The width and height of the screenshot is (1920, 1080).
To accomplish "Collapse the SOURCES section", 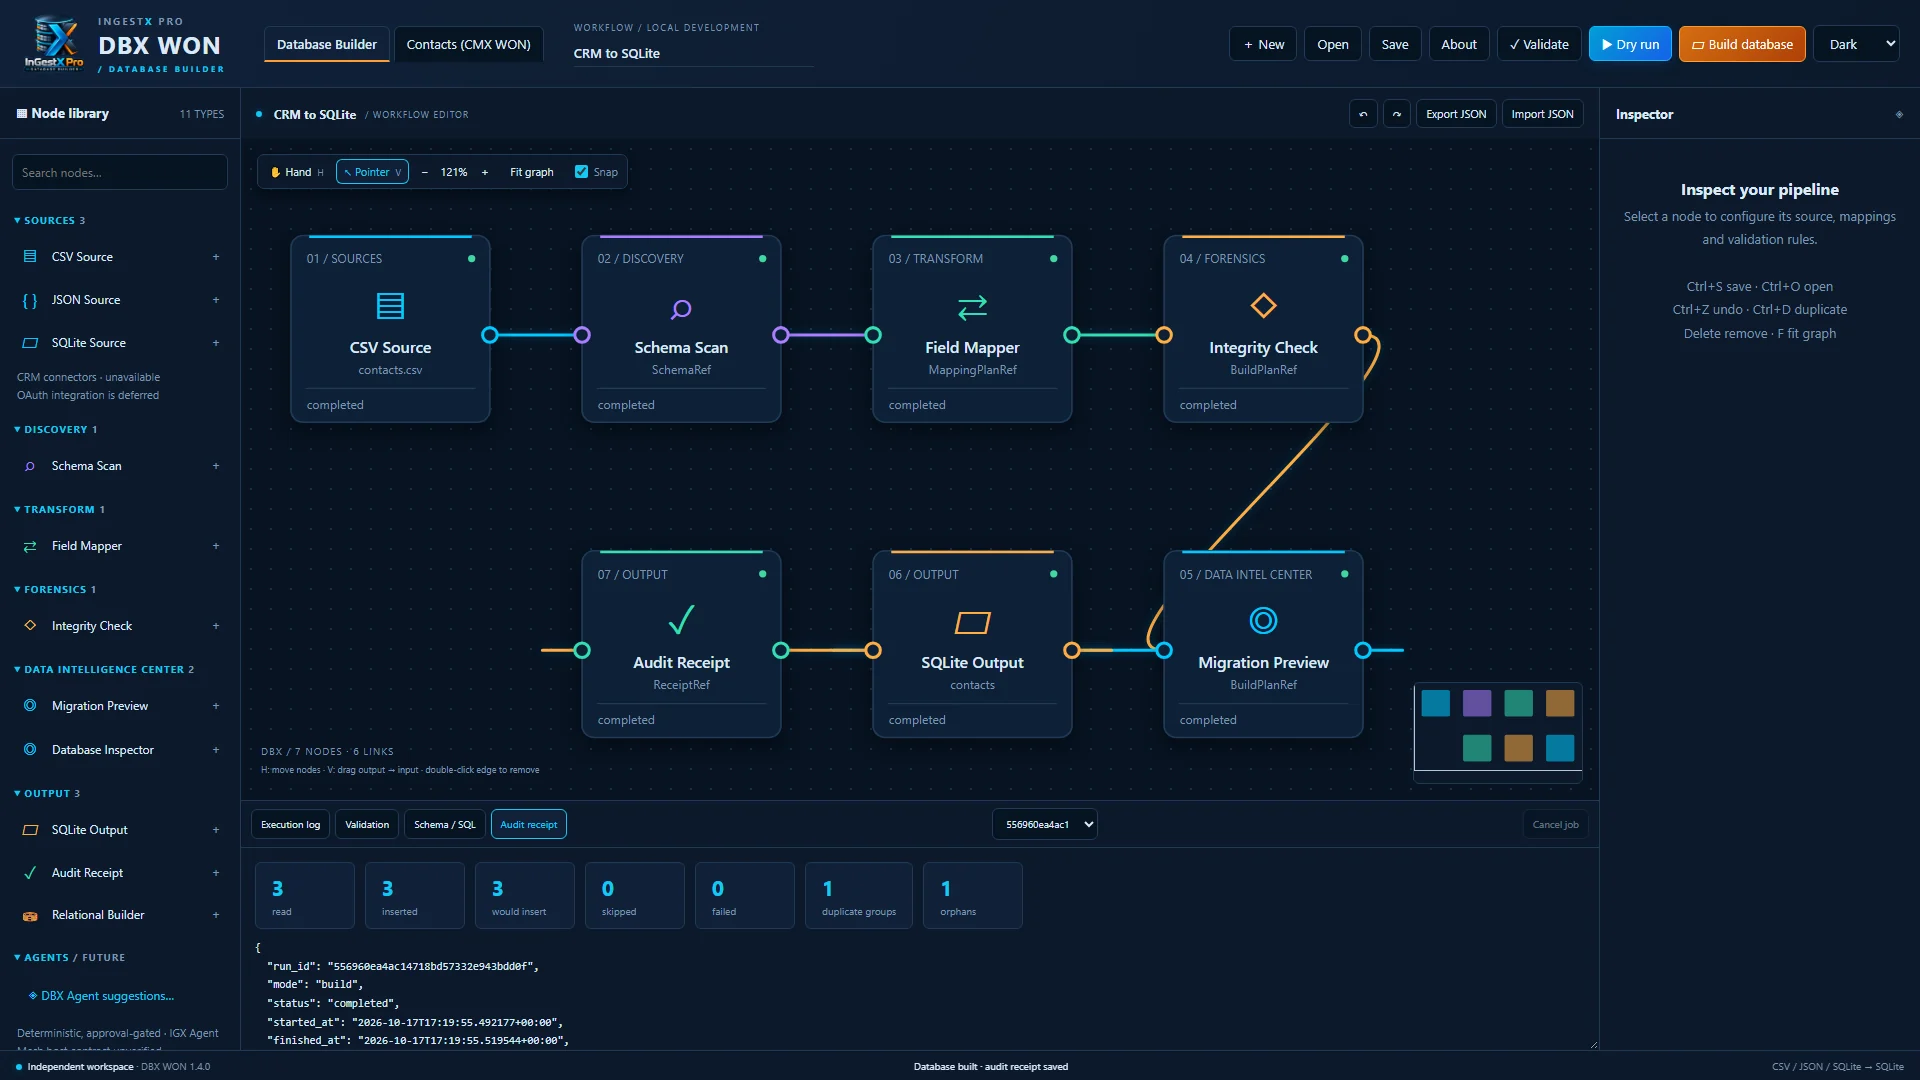I will coord(49,220).
